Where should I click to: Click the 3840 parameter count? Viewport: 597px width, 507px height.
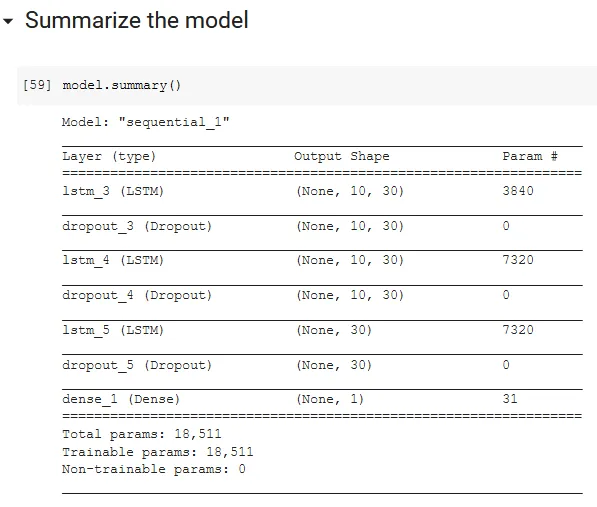[x=518, y=191]
